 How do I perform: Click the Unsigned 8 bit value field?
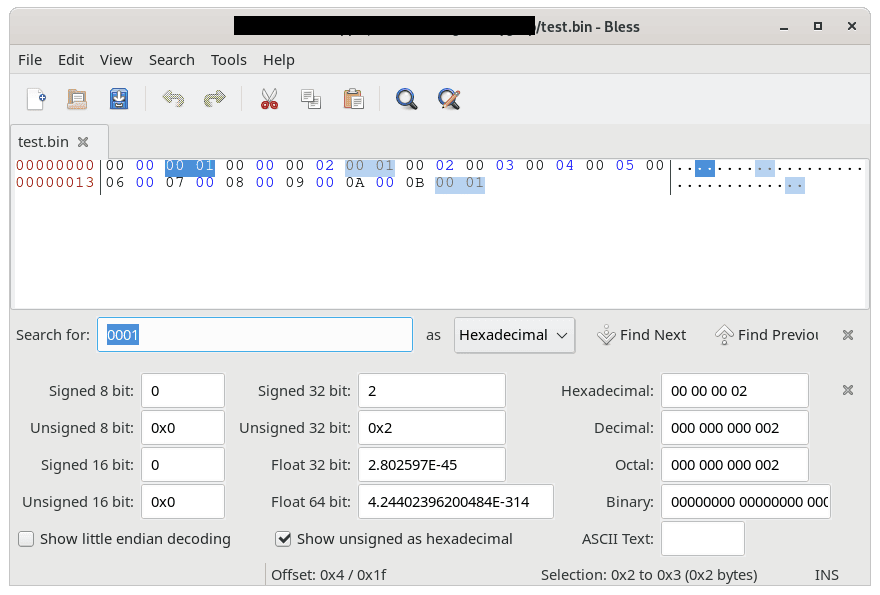tap(183, 428)
